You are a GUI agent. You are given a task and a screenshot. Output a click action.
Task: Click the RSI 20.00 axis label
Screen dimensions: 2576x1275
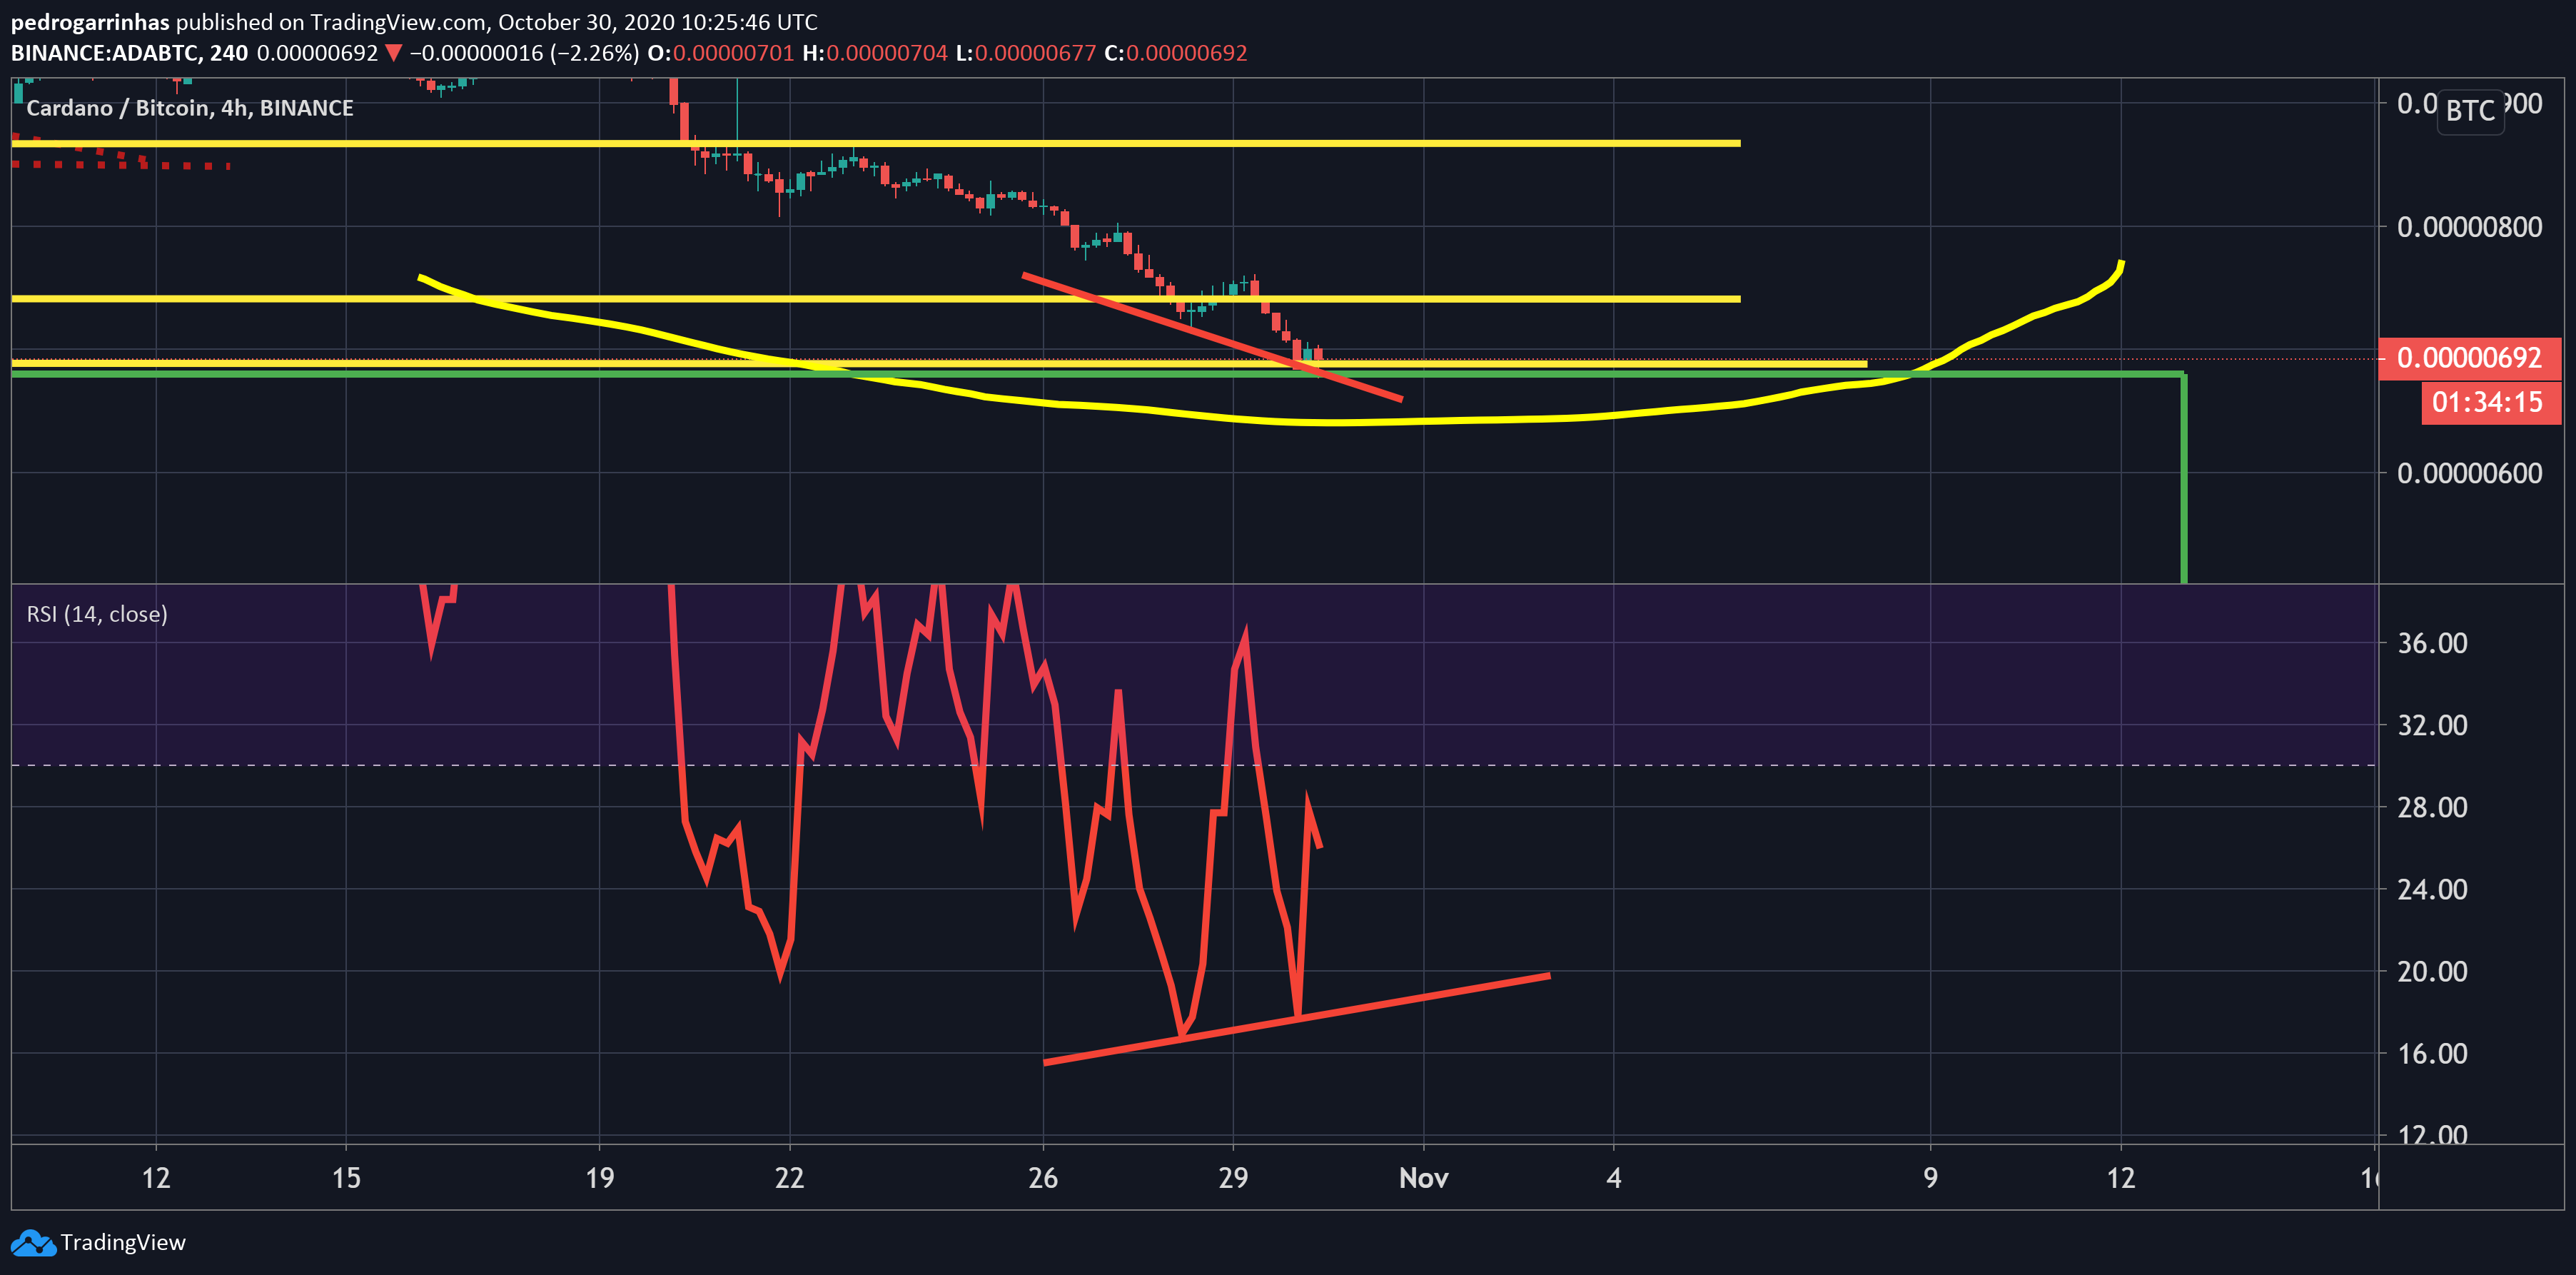[2432, 971]
